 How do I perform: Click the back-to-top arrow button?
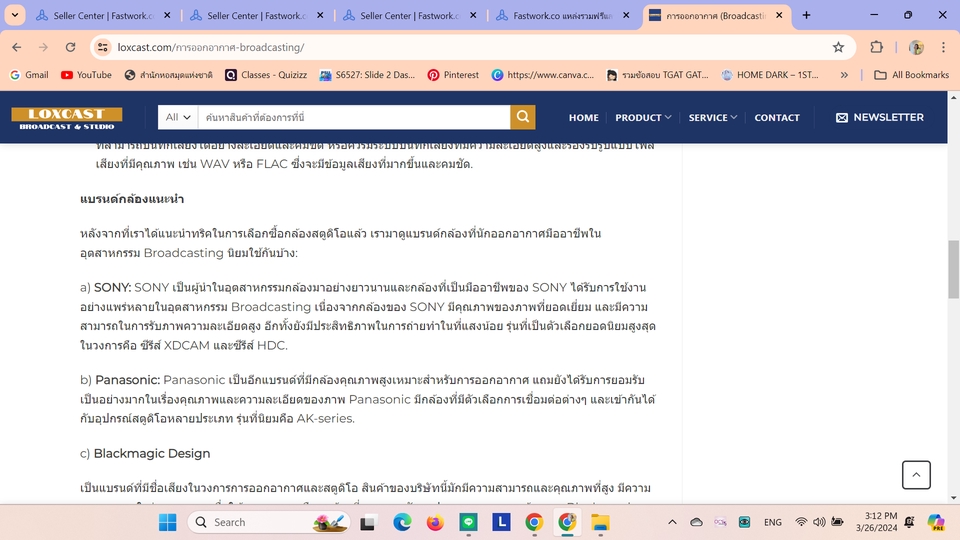tap(916, 474)
